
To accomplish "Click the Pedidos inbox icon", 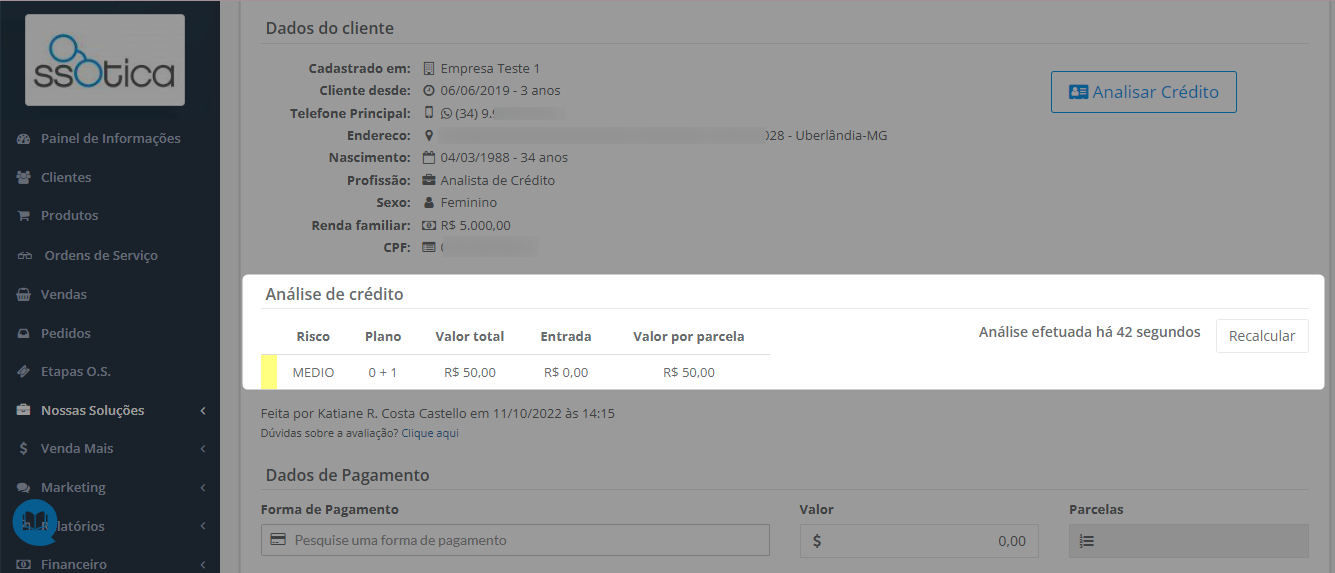I will coord(24,333).
